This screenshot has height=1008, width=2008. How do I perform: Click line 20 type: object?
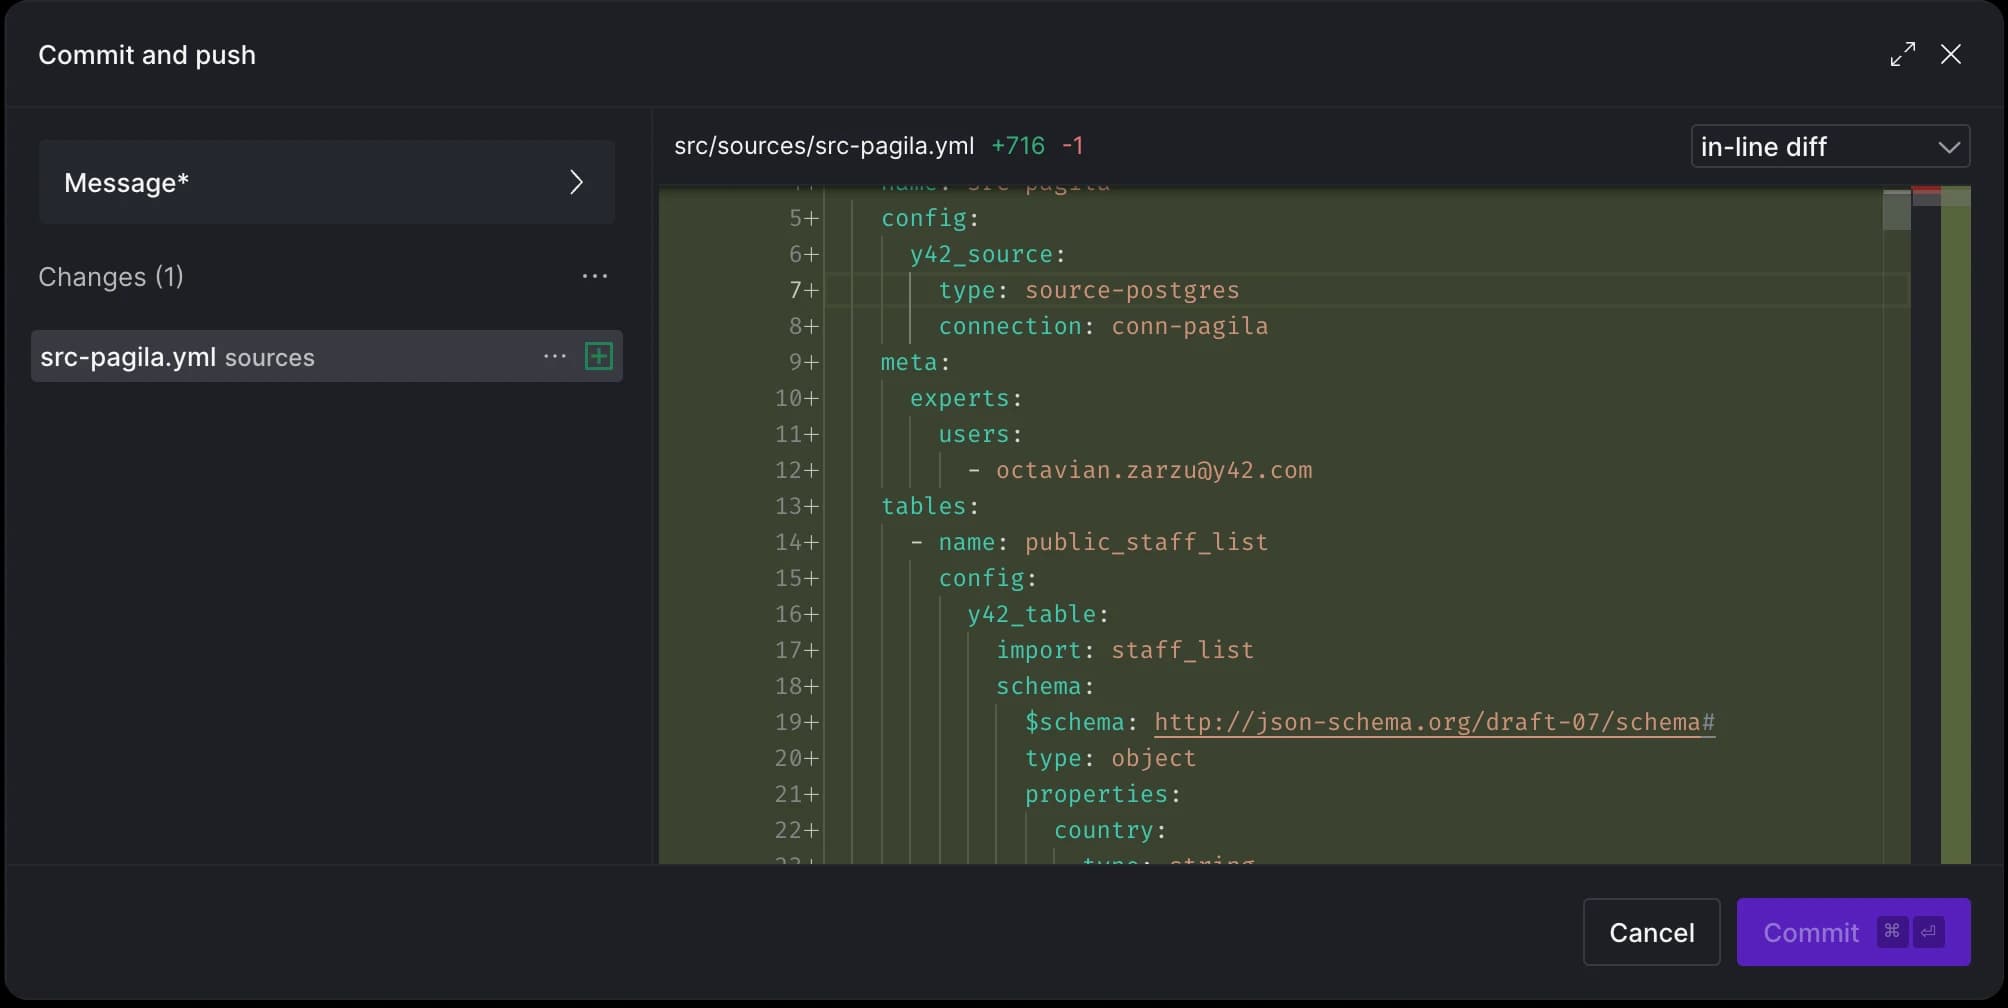pyautogui.click(x=1110, y=758)
